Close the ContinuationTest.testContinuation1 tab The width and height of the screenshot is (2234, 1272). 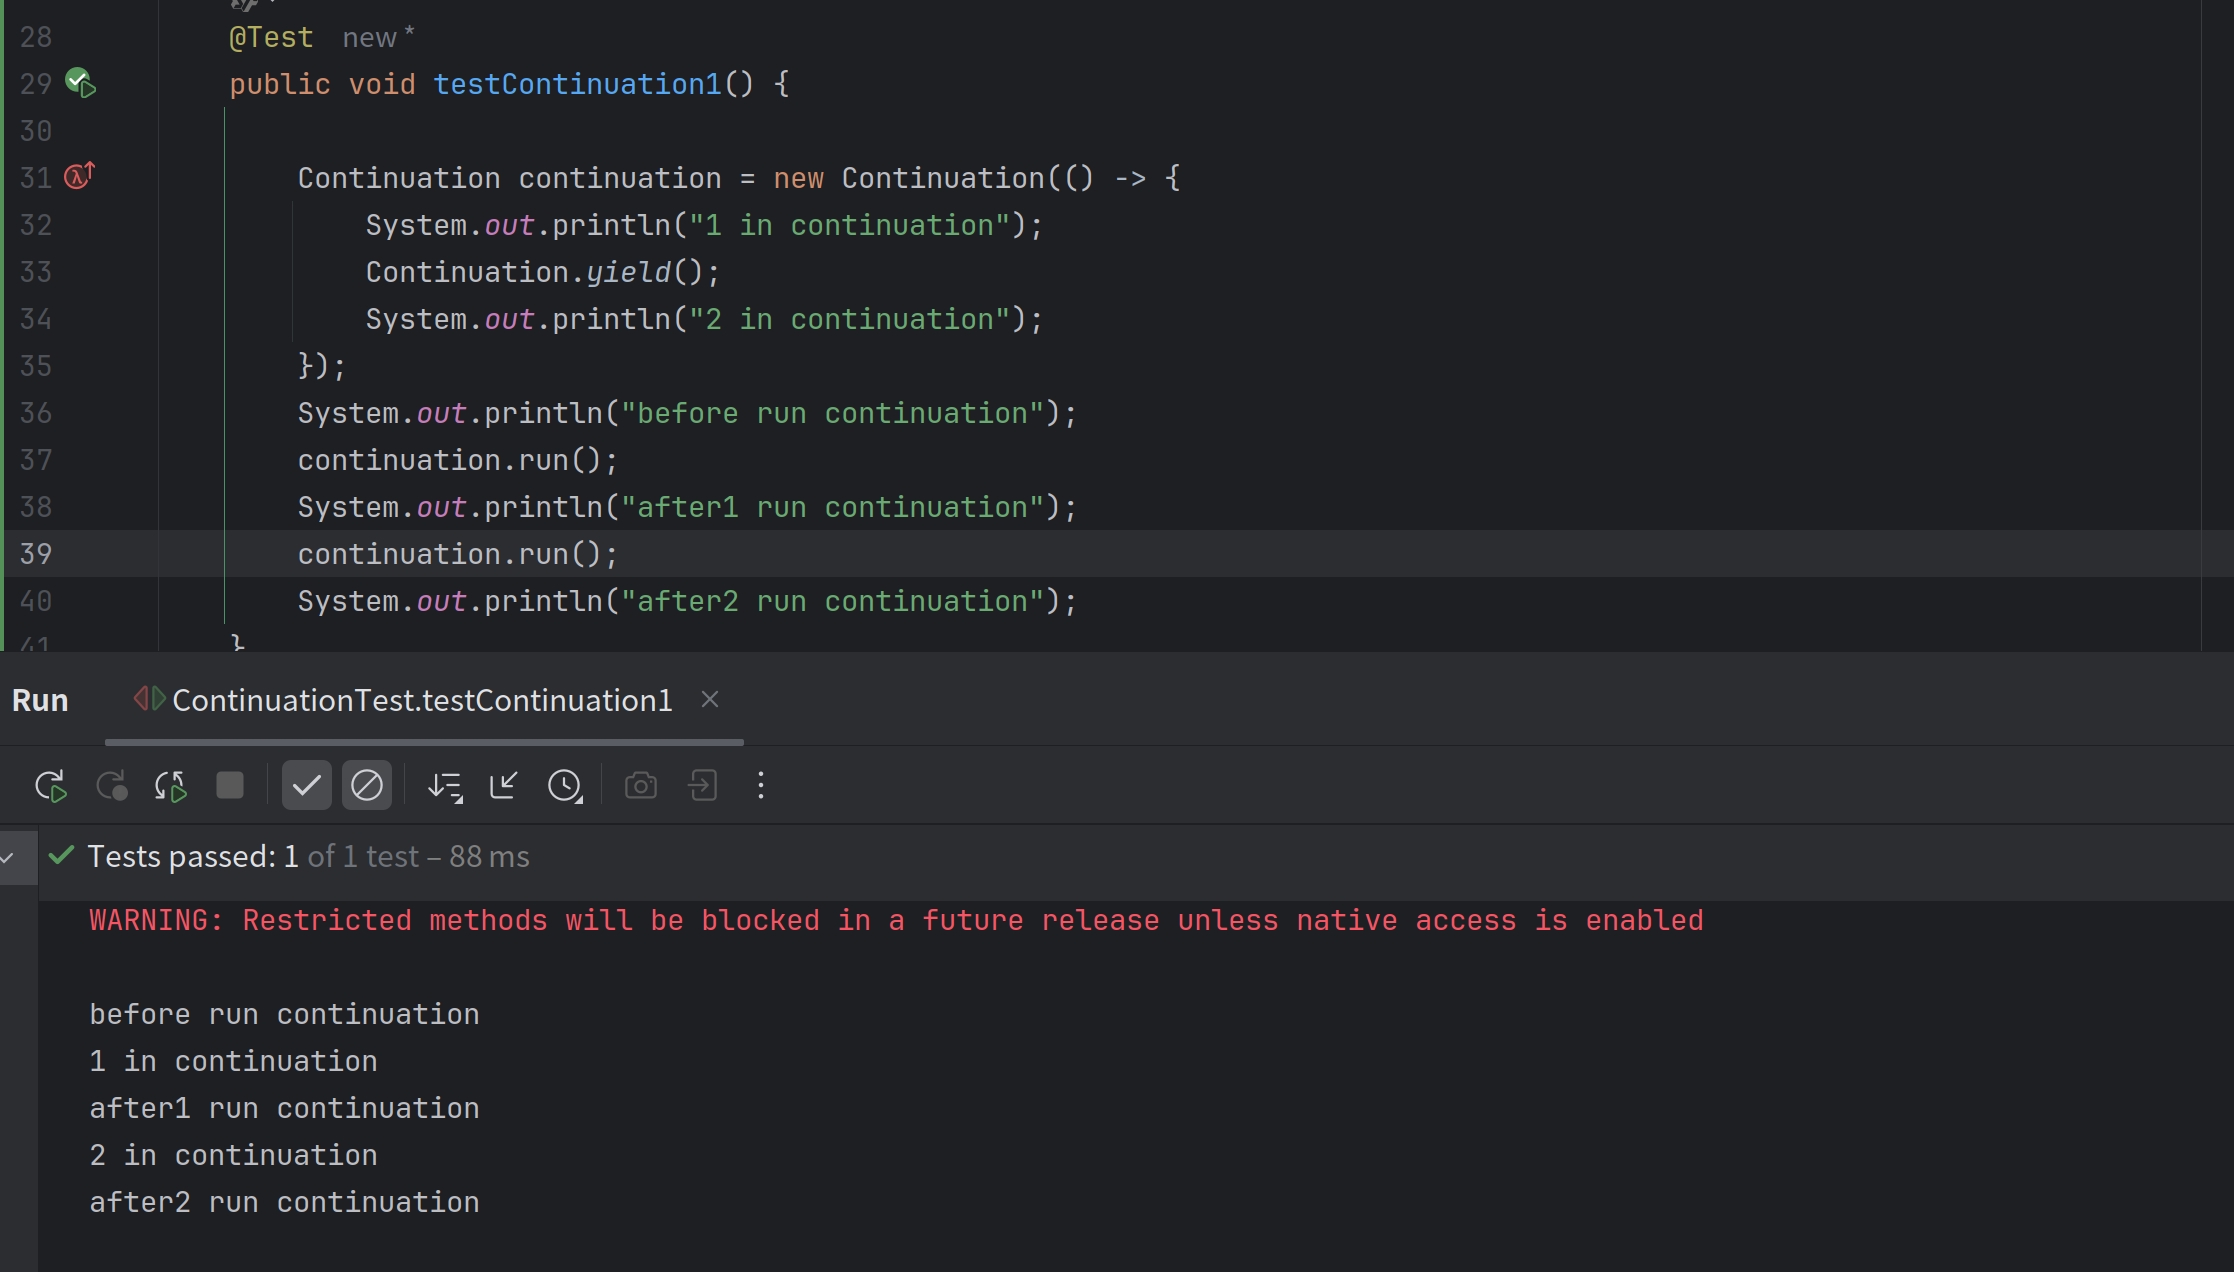click(x=710, y=699)
